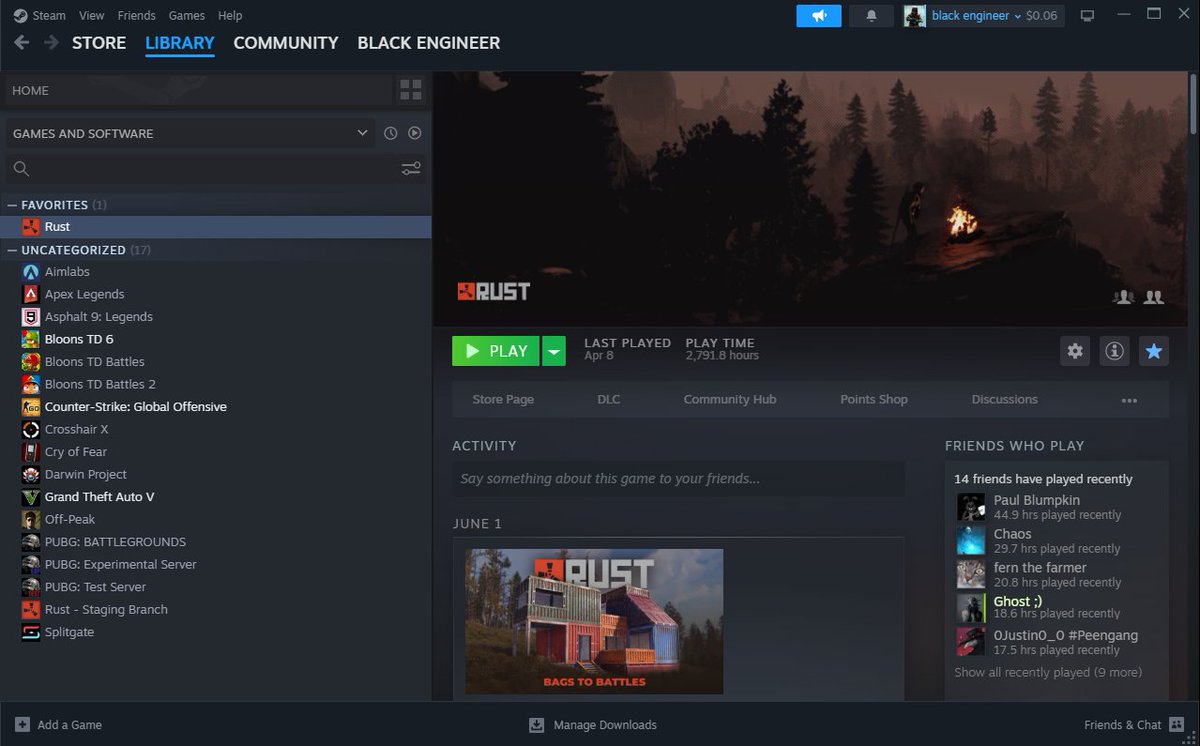This screenshot has height=746, width=1200.
Task: Open the Help menu
Action: click(230, 15)
